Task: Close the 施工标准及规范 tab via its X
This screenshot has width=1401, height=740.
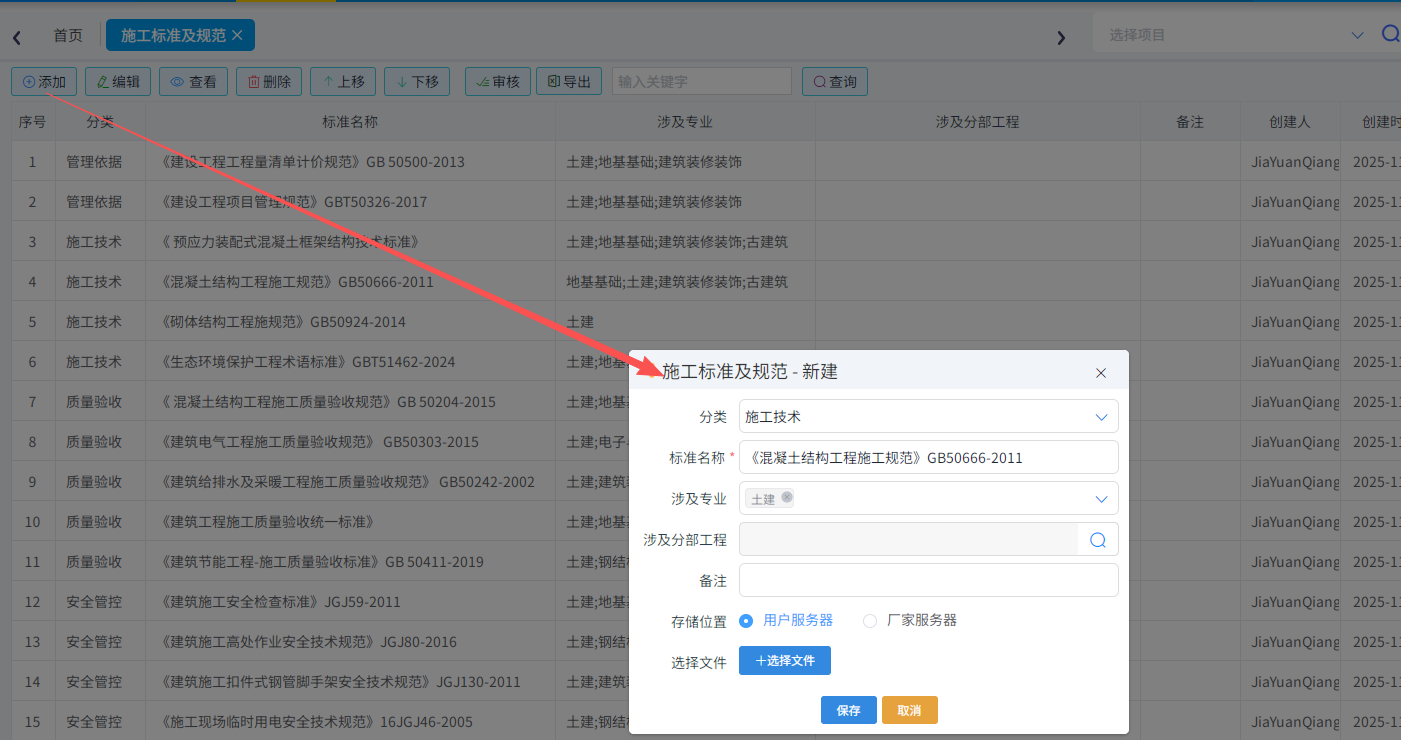Action: coord(237,35)
